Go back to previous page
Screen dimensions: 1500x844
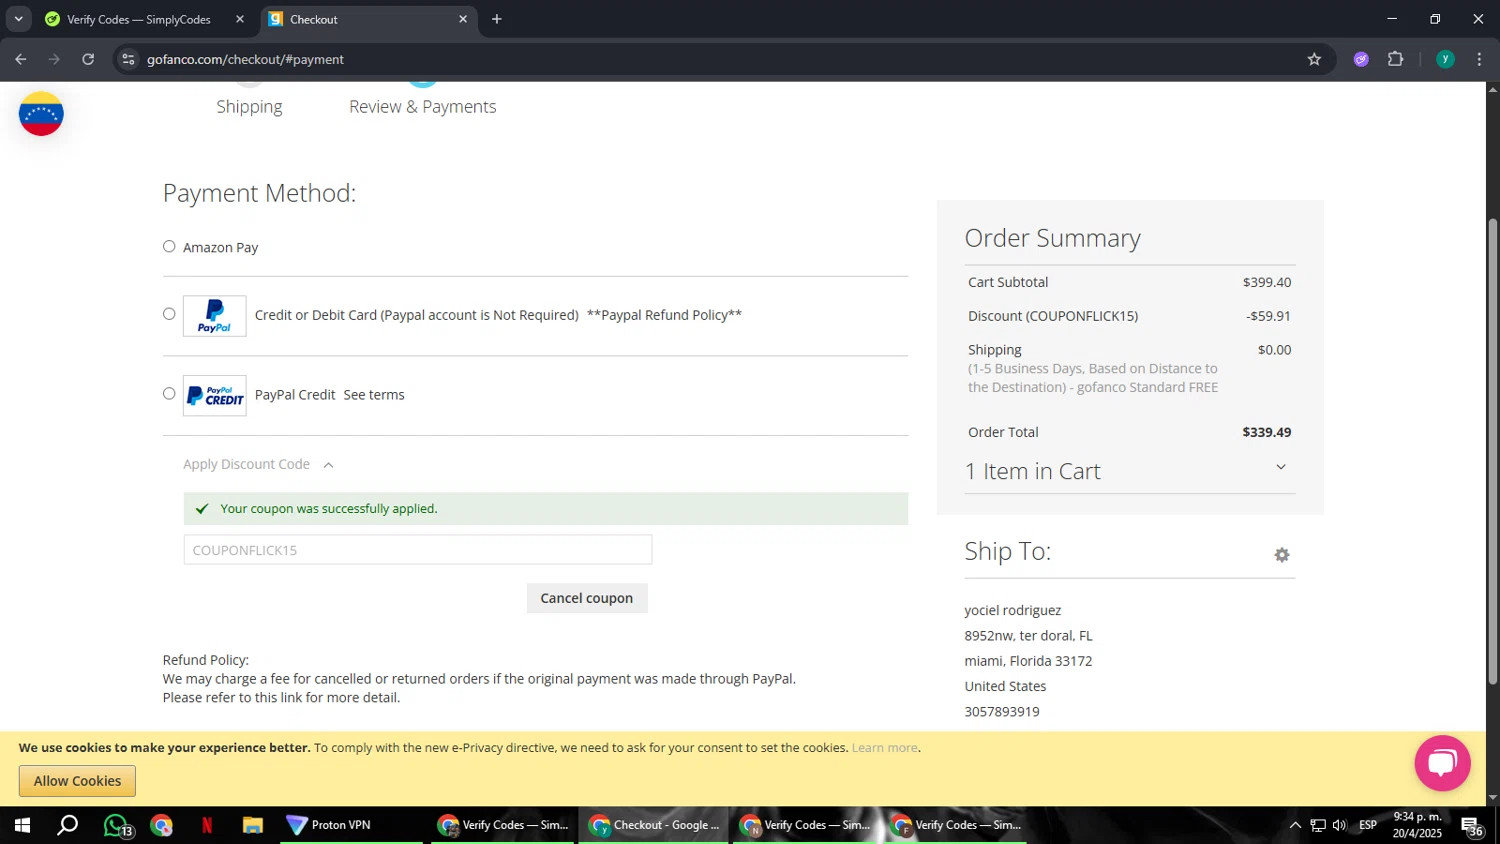pos(21,59)
